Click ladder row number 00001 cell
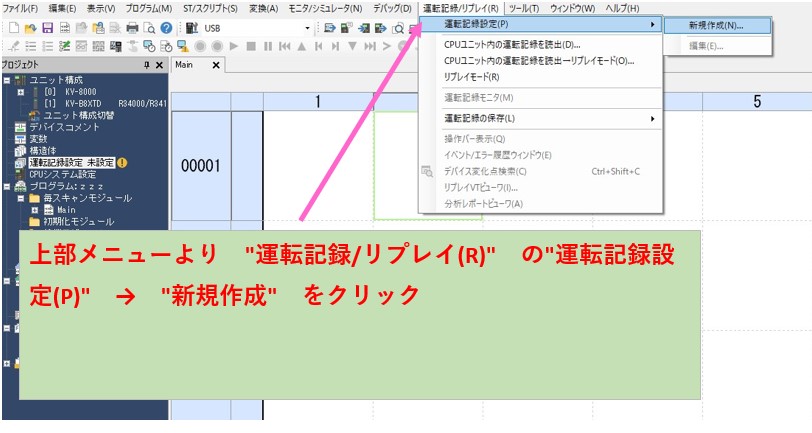 [x=201, y=166]
